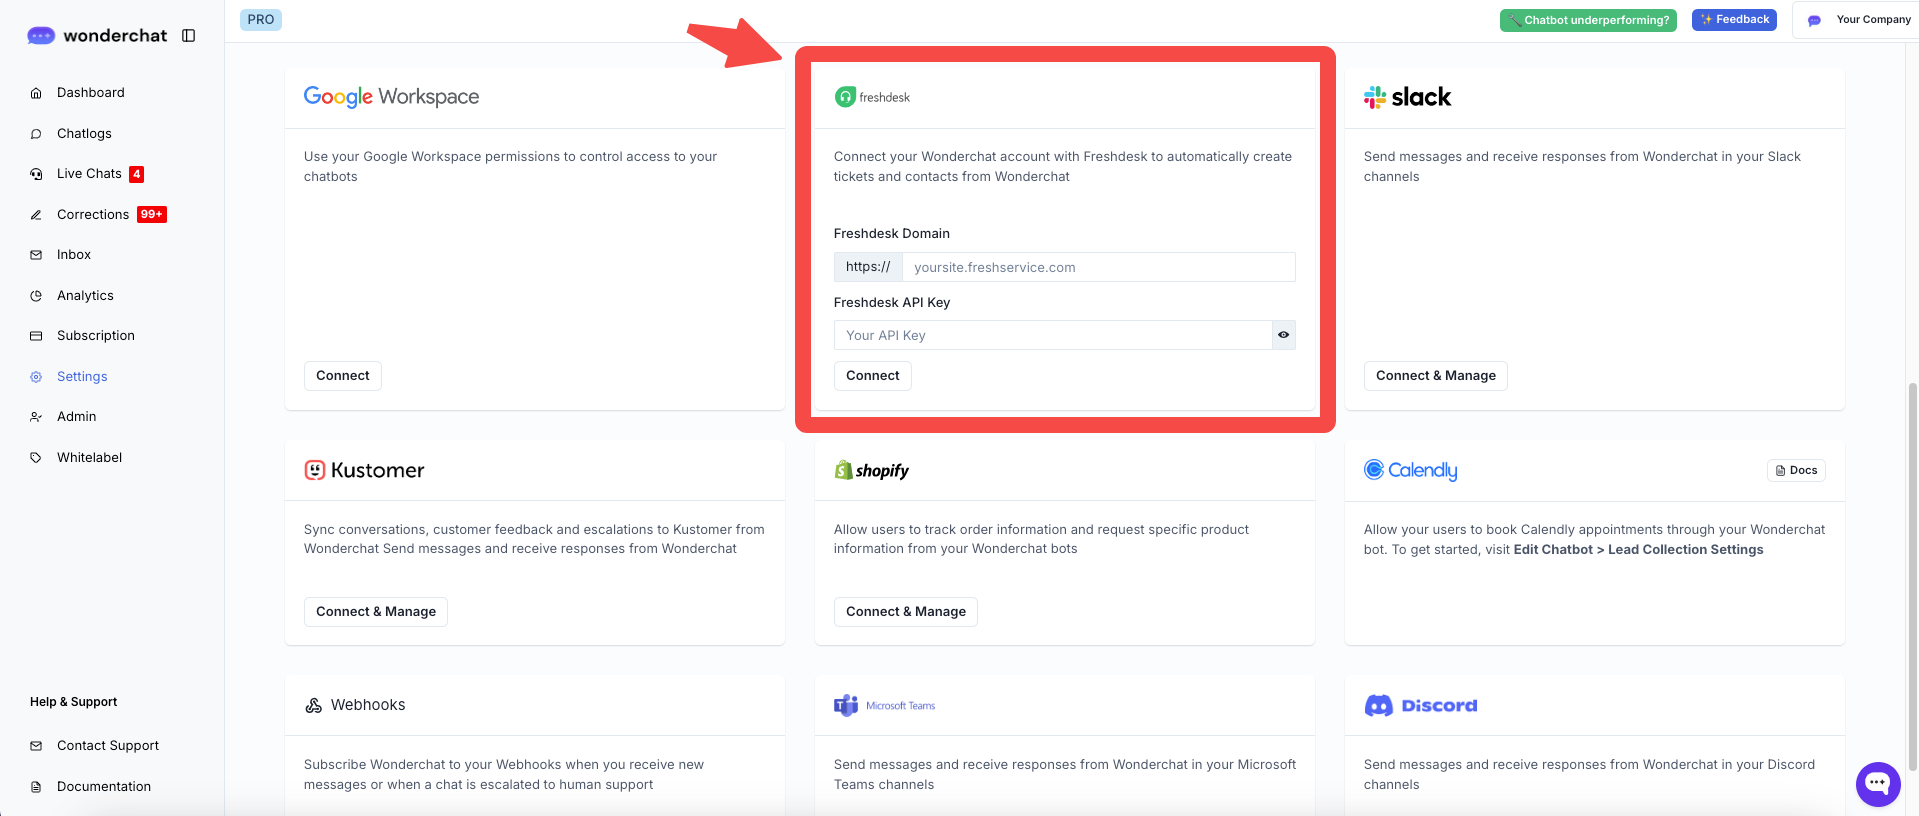Open Live Chats section
Viewport: 1919px width, 816px height.
[89, 174]
